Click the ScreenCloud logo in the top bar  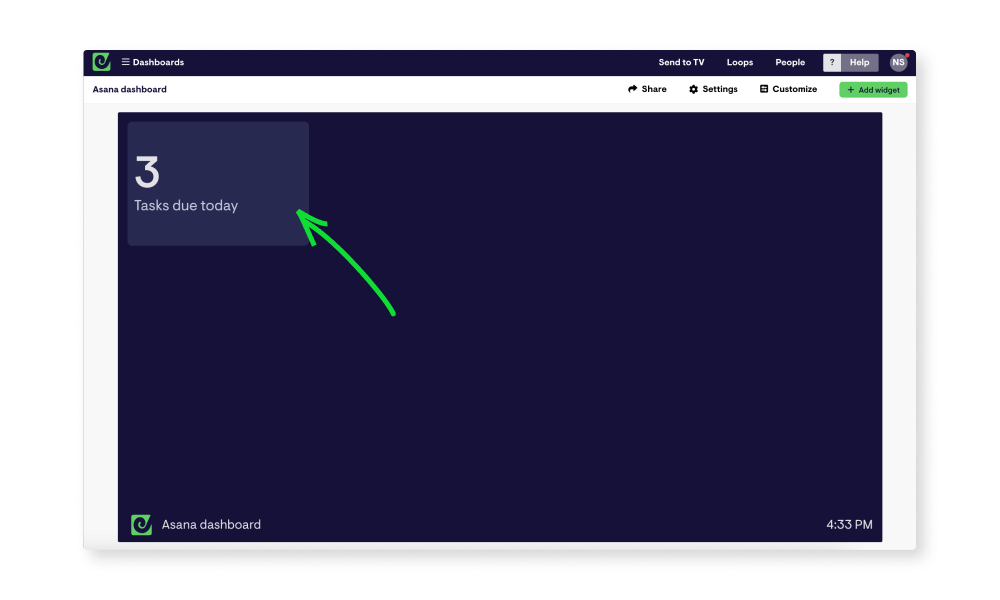pos(101,61)
